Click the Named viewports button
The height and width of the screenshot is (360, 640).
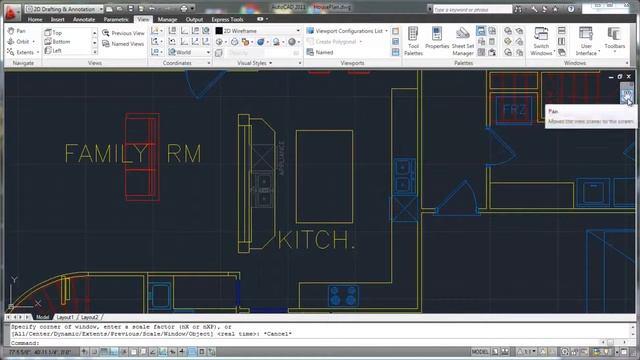tap(320, 52)
